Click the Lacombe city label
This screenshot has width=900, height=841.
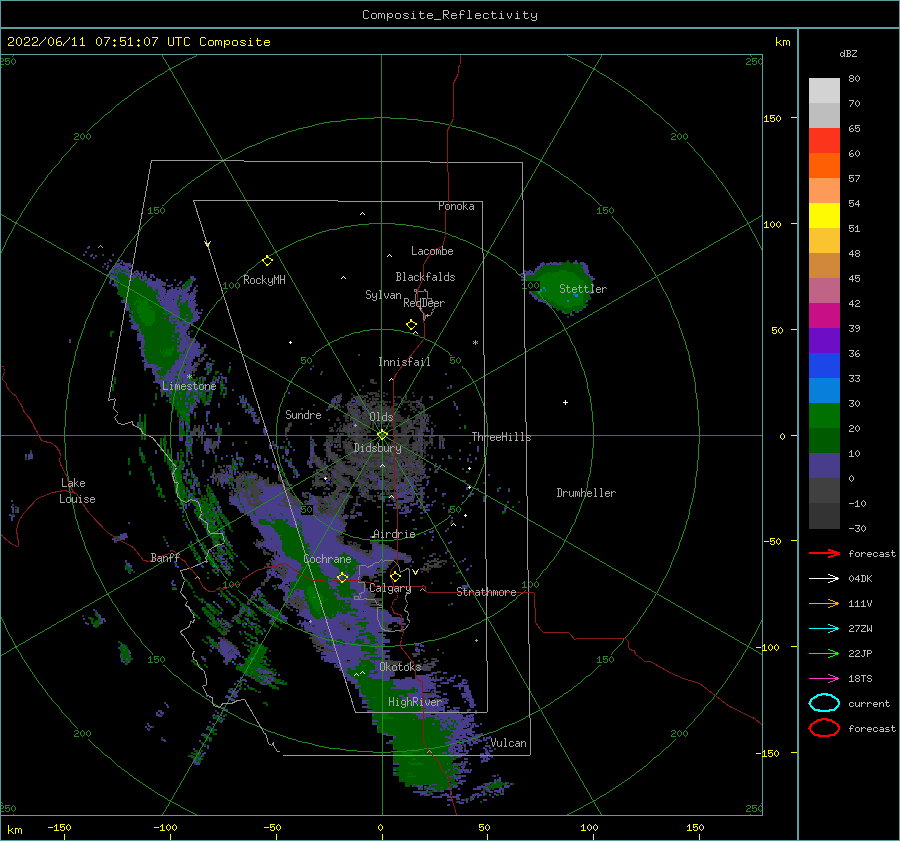(432, 251)
